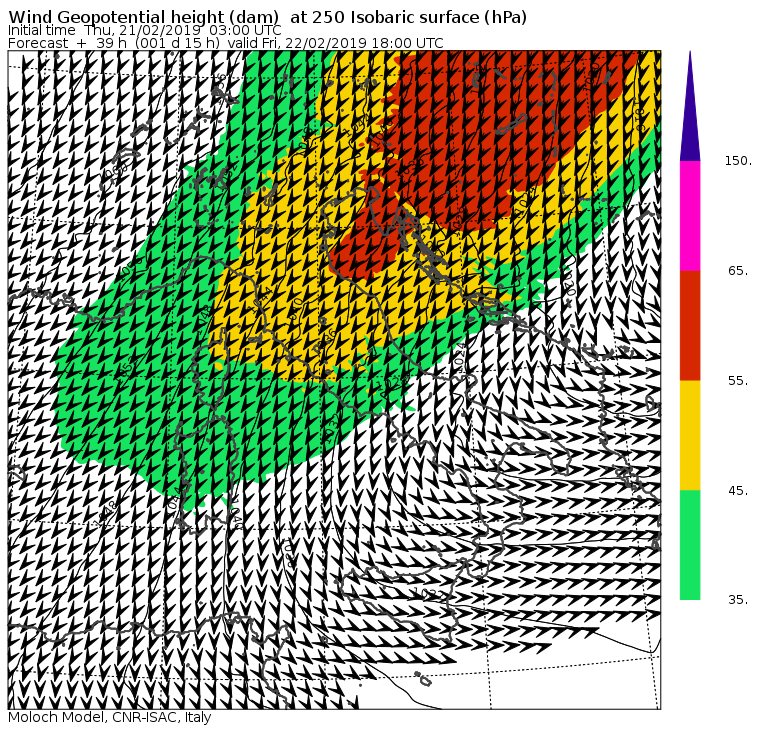The image size is (760, 731).
Task: Click the magenta 65-150 legend color band
Action: [690, 216]
